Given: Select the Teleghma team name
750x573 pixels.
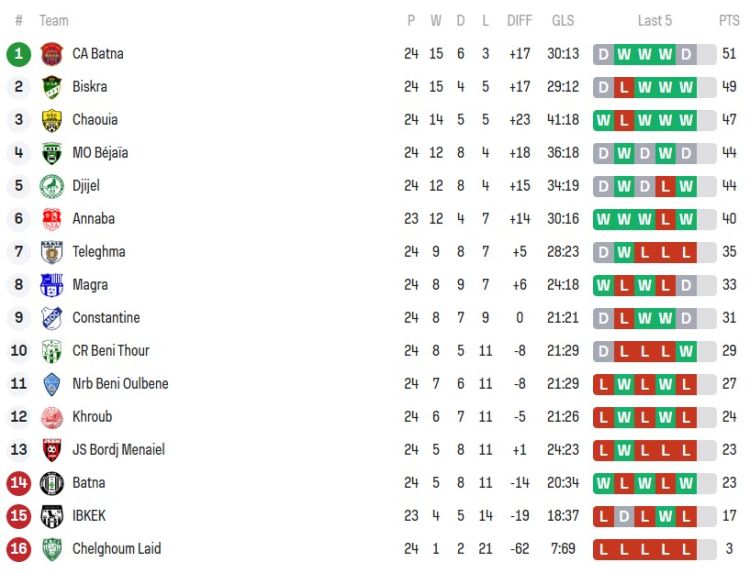Looking at the screenshot, I should point(99,252).
